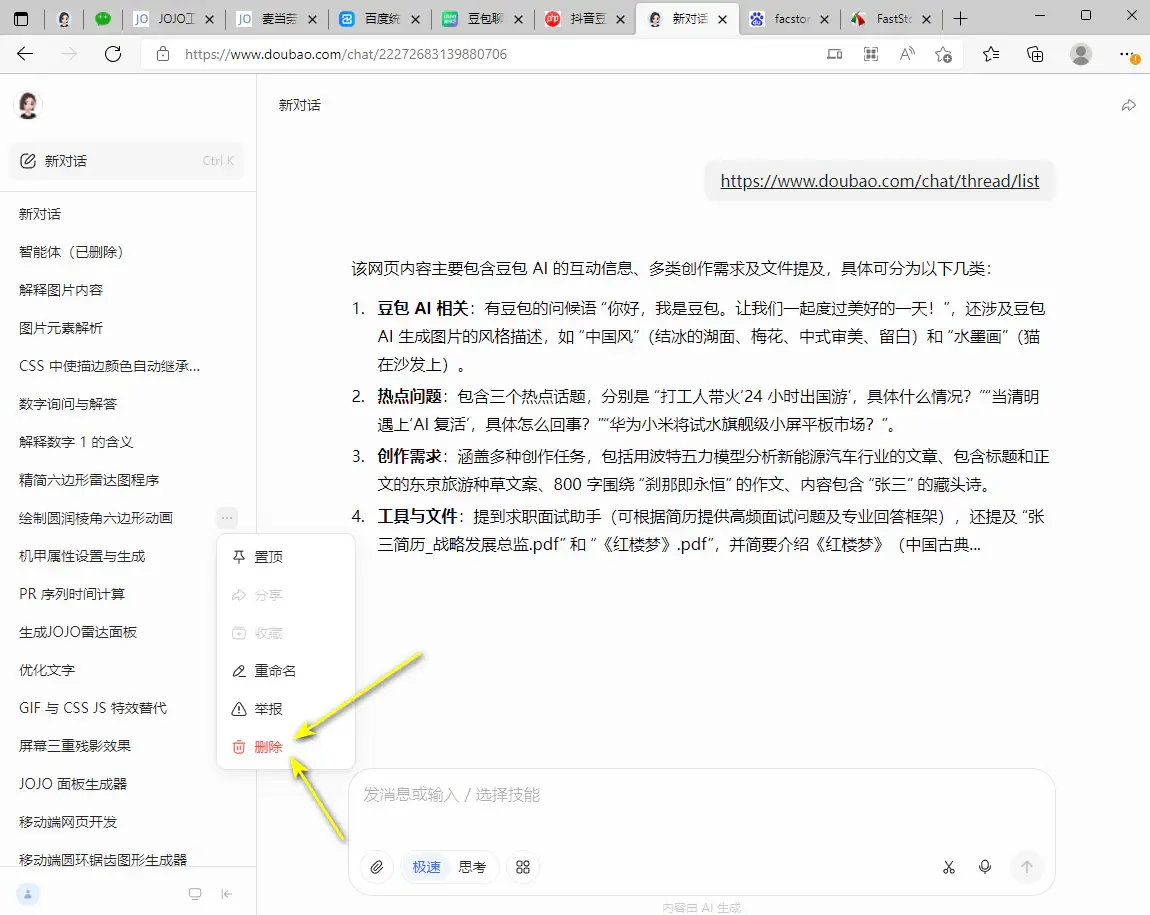The height and width of the screenshot is (915, 1150).
Task: Click the blue assistant icon at sidebar bottom
Action: click(x=28, y=893)
